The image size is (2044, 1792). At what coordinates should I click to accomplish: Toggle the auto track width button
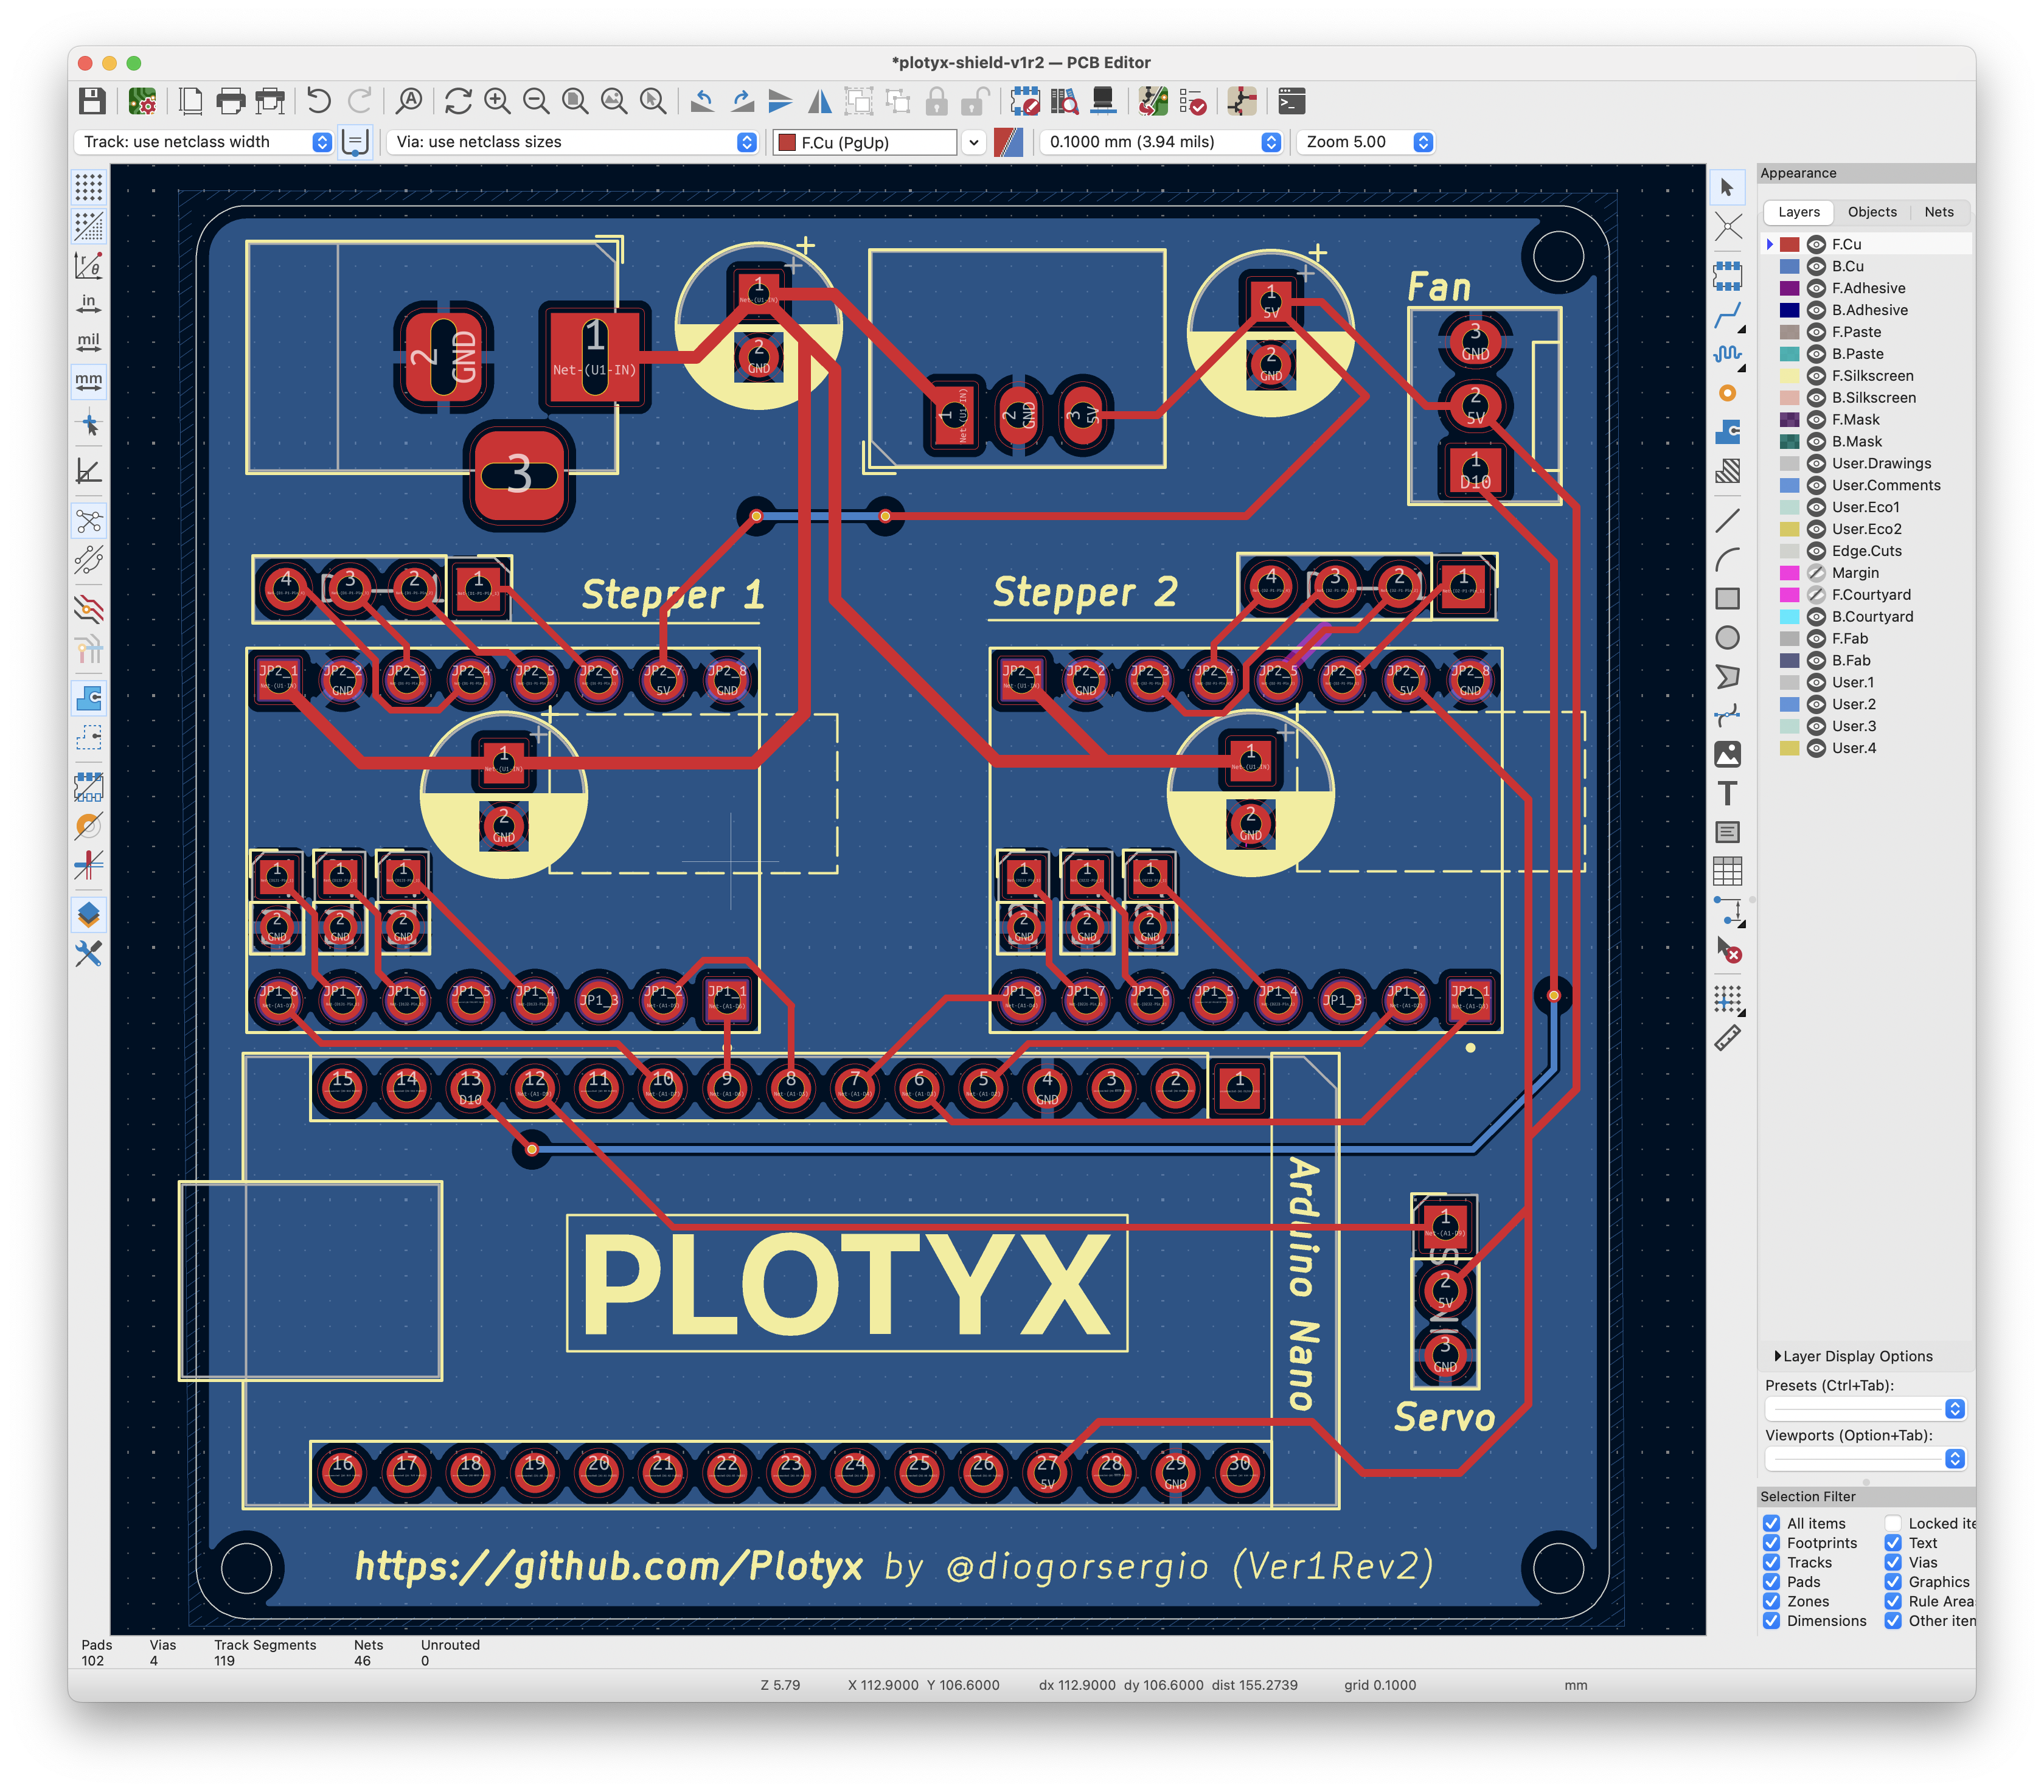pos(355,142)
